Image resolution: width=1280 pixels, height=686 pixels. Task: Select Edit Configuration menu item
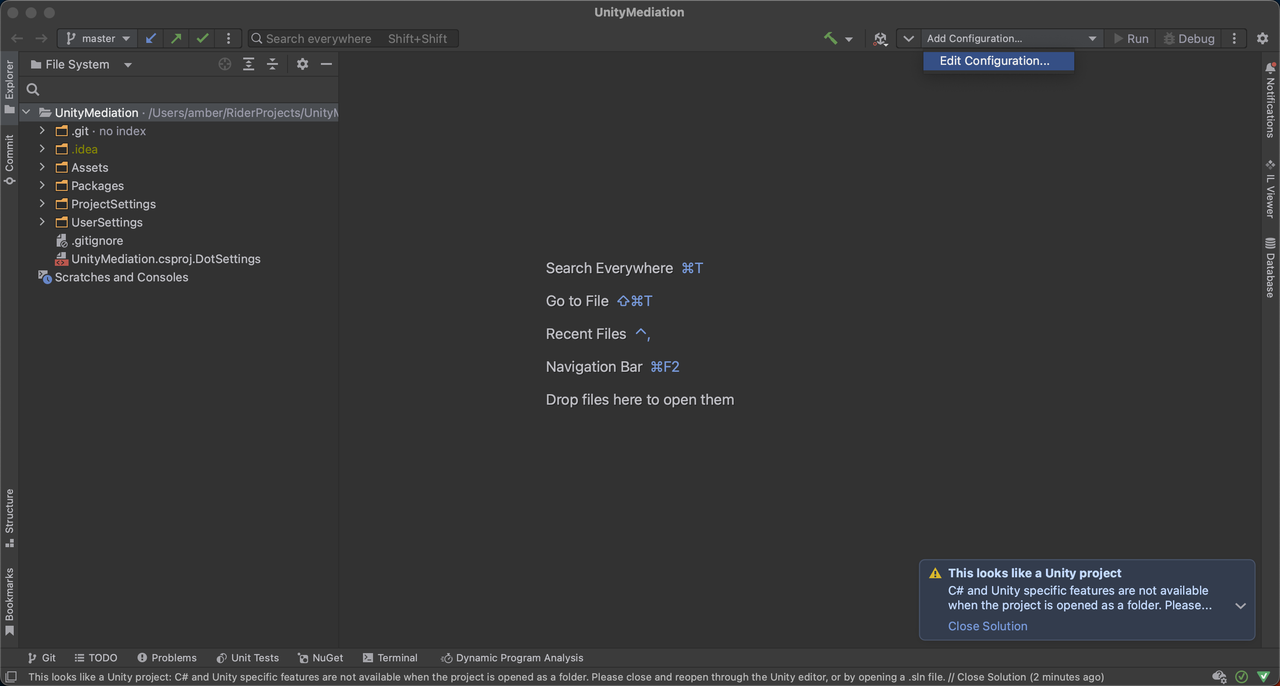(998, 61)
